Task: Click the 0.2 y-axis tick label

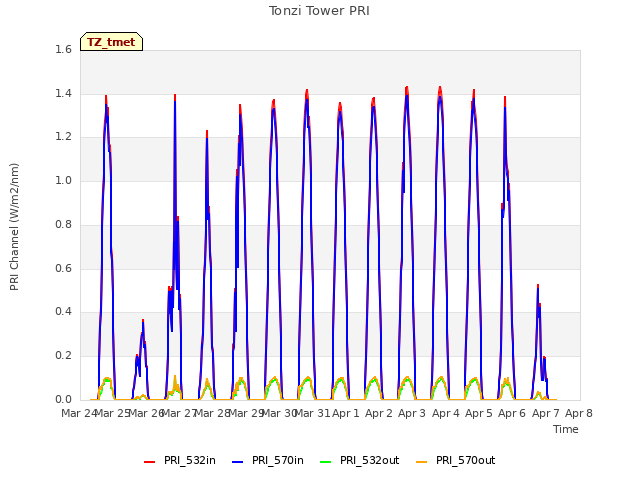Action: [x=63, y=356]
